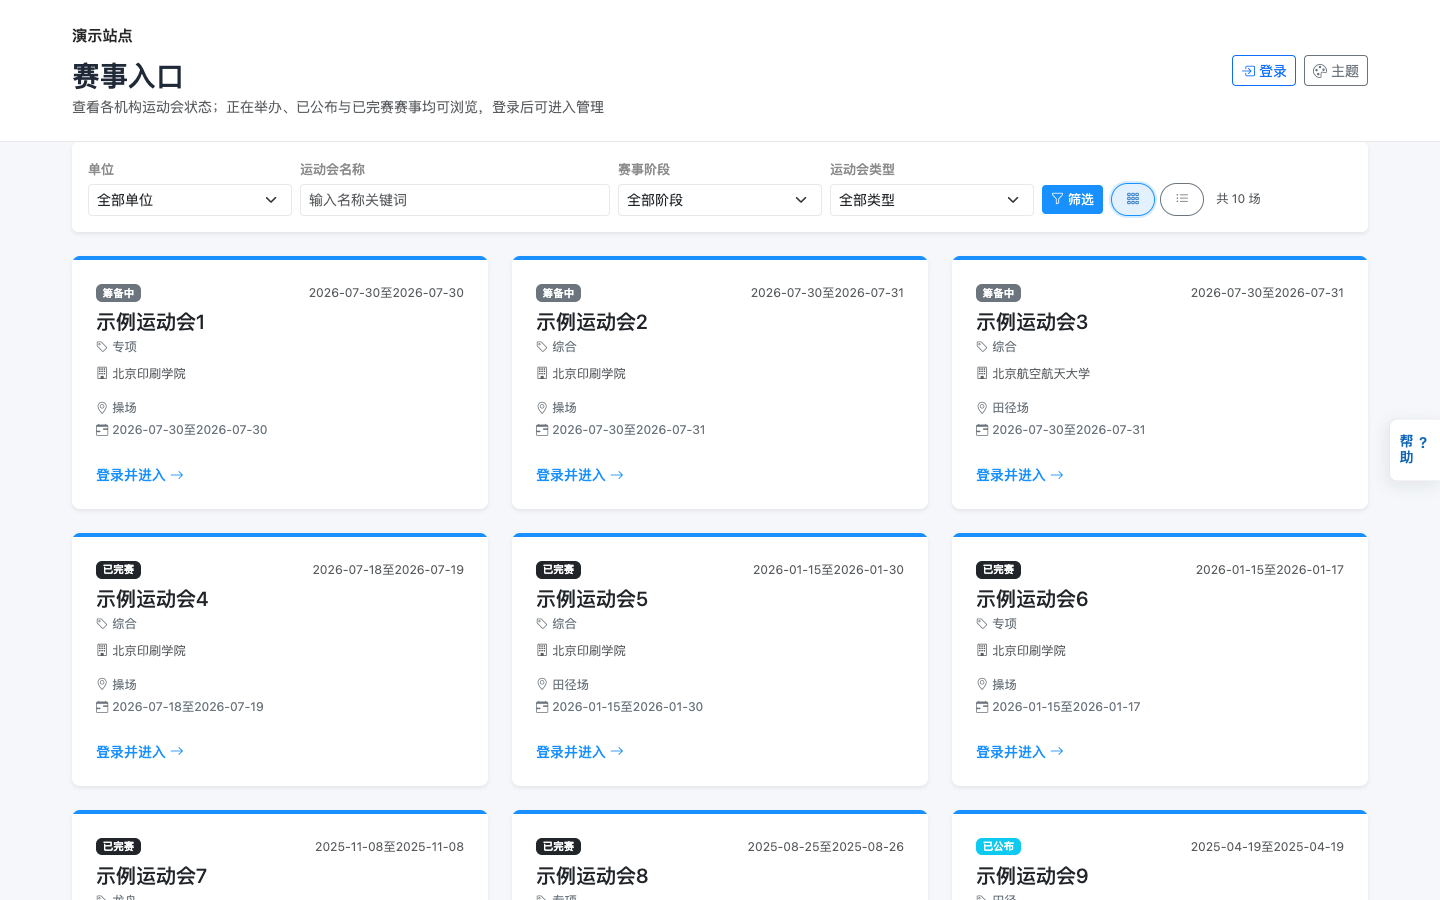Screen dimensions: 1440x900
Task: Click the 示例运动会6 card title
Action: pos(1032,599)
